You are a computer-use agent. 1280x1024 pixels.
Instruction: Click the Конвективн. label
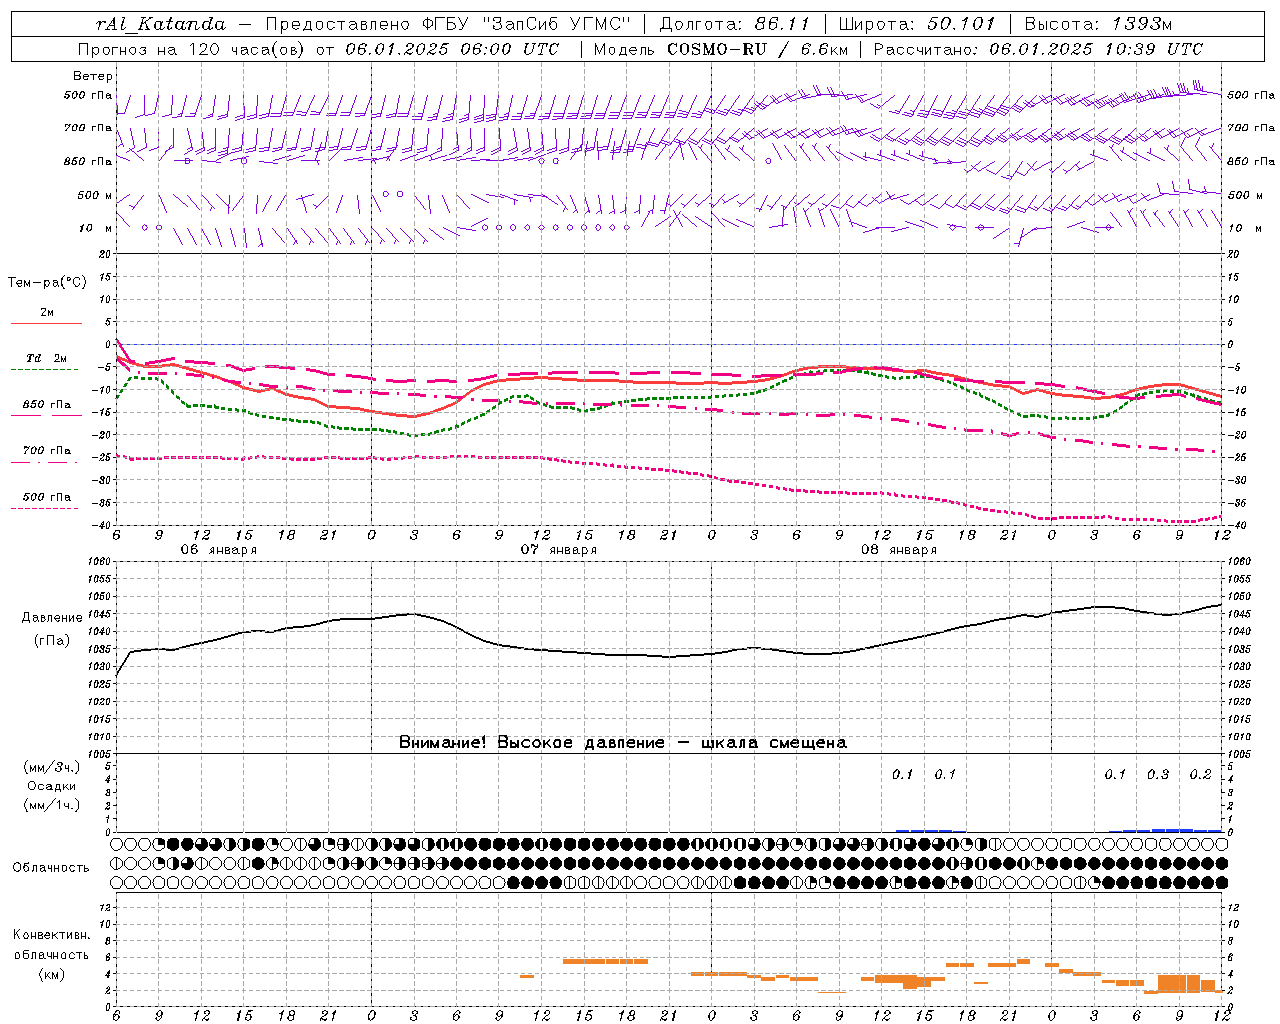click(x=51, y=935)
